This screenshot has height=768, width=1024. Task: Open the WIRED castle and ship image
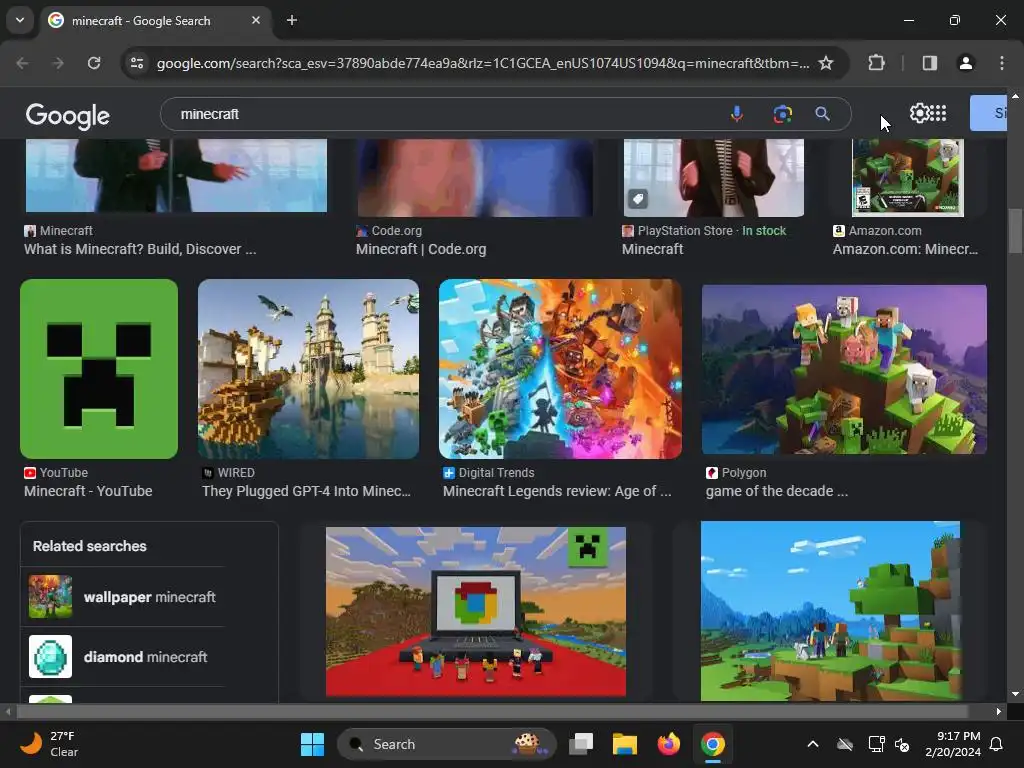pyautogui.click(x=308, y=368)
